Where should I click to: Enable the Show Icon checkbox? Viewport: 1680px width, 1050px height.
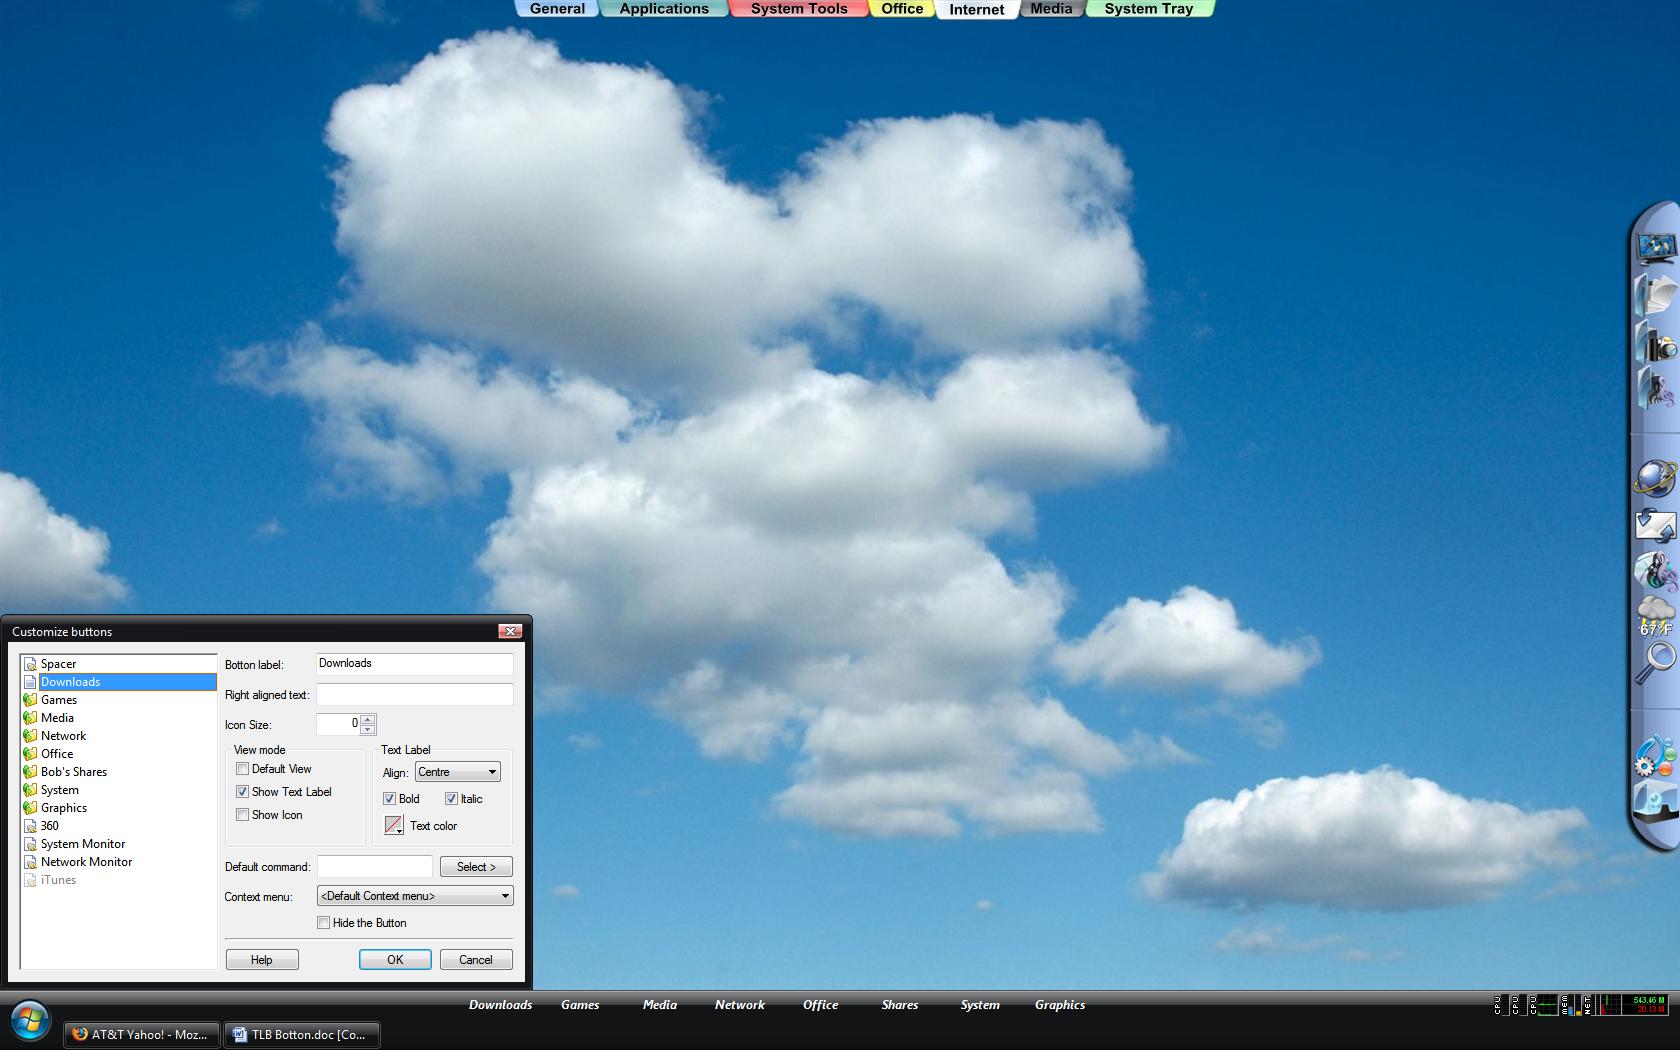tap(242, 815)
